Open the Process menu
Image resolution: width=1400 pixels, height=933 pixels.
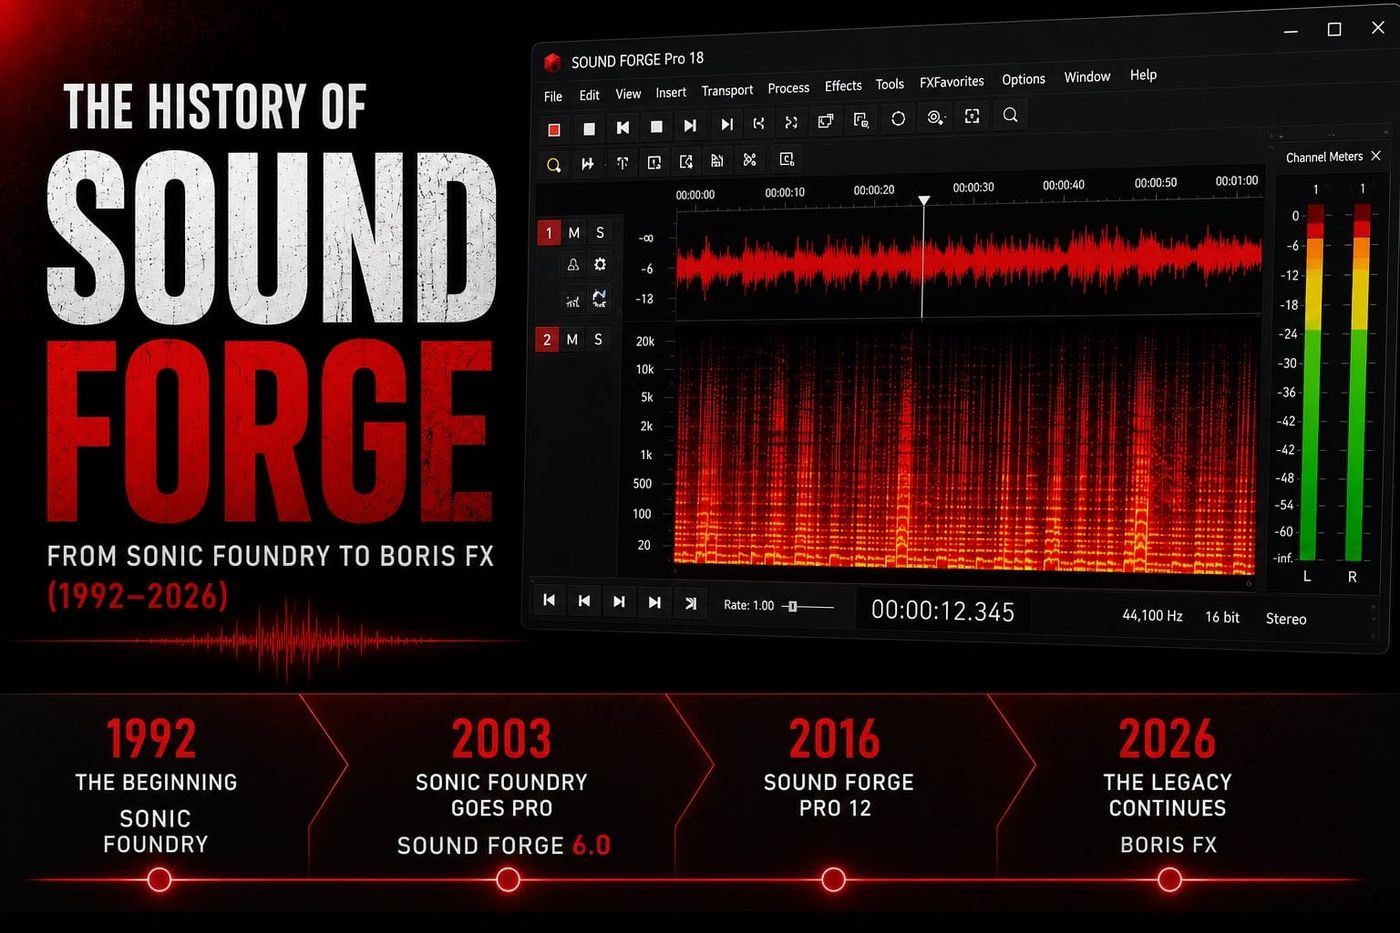tap(788, 88)
